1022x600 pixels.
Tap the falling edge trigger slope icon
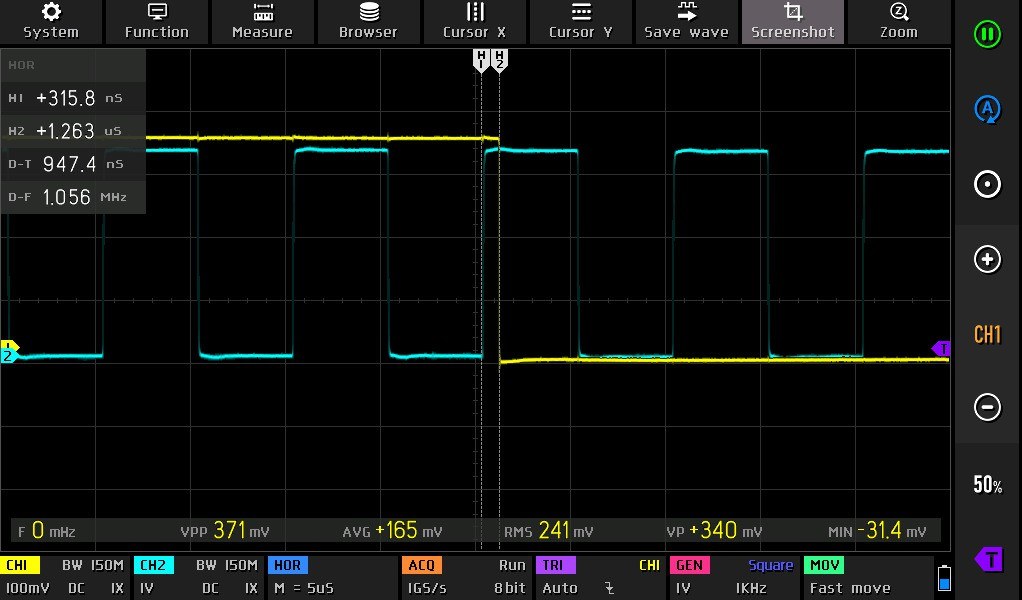pyautogui.click(x=609, y=588)
